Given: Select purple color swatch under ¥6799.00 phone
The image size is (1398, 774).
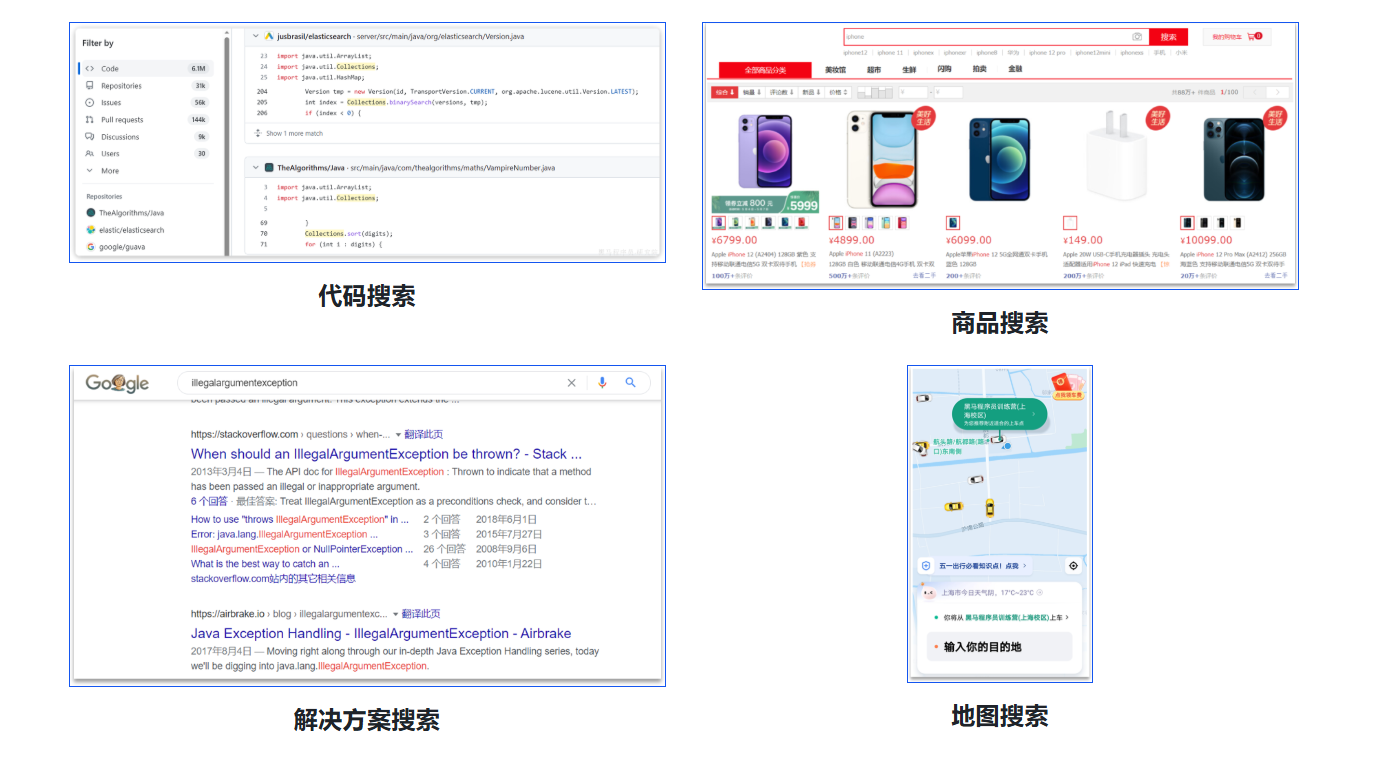Looking at the screenshot, I should 719,223.
